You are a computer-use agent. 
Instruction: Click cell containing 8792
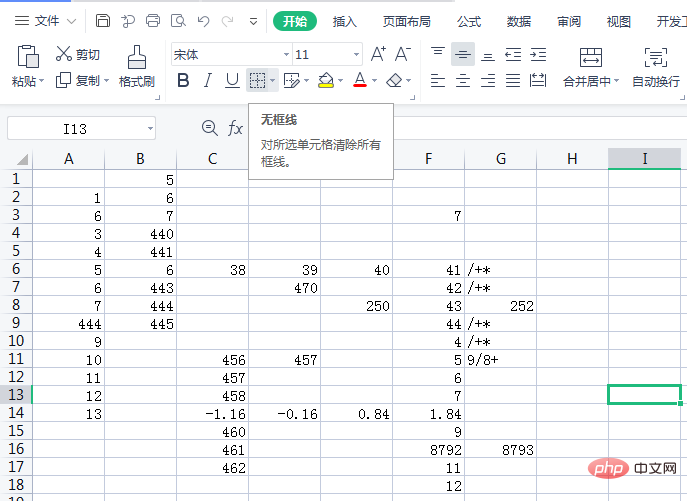428,450
